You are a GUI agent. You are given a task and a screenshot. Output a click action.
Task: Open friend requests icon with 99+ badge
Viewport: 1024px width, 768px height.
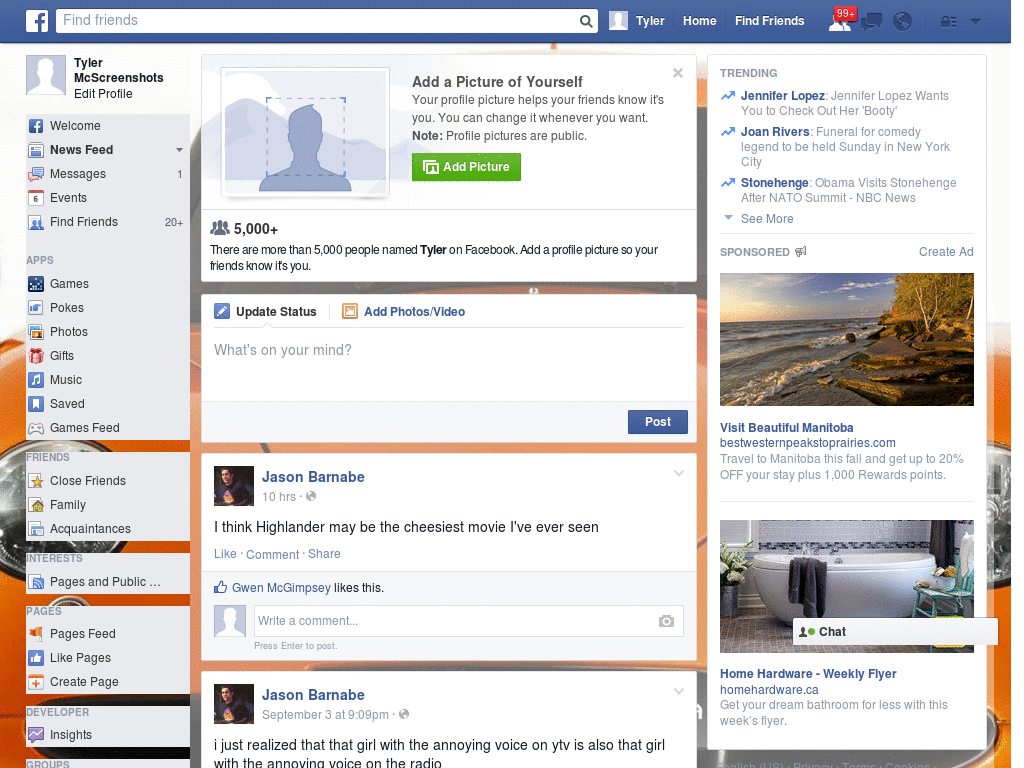click(x=842, y=20)
